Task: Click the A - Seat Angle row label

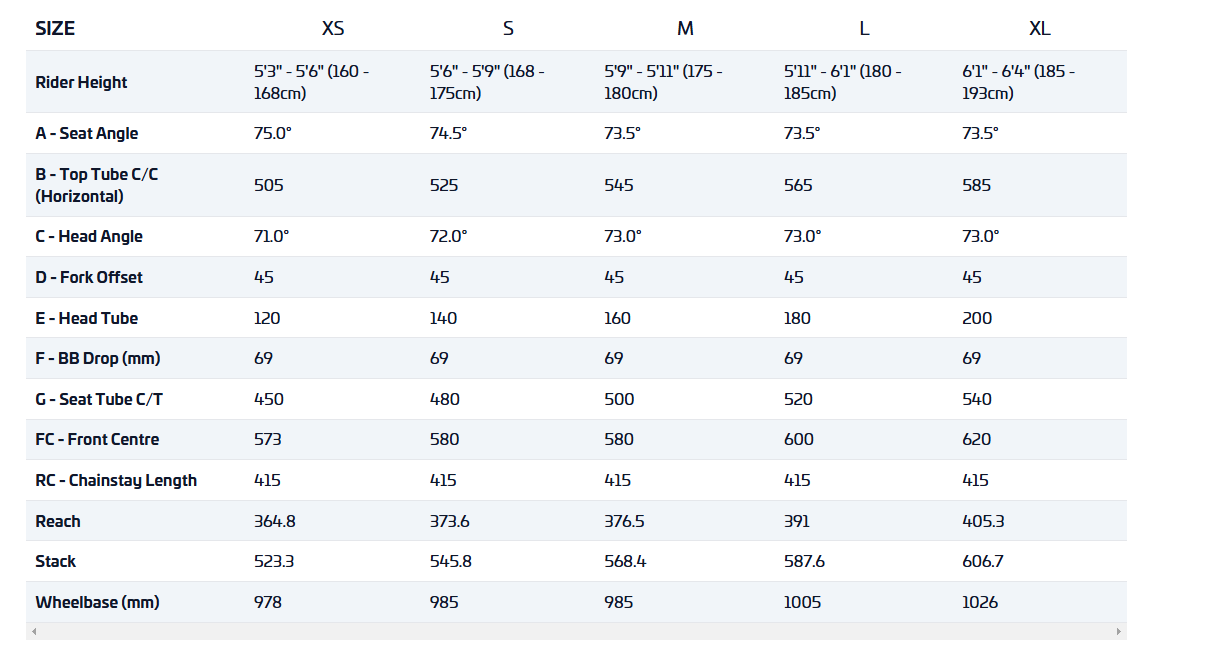Action: point(87,133)
